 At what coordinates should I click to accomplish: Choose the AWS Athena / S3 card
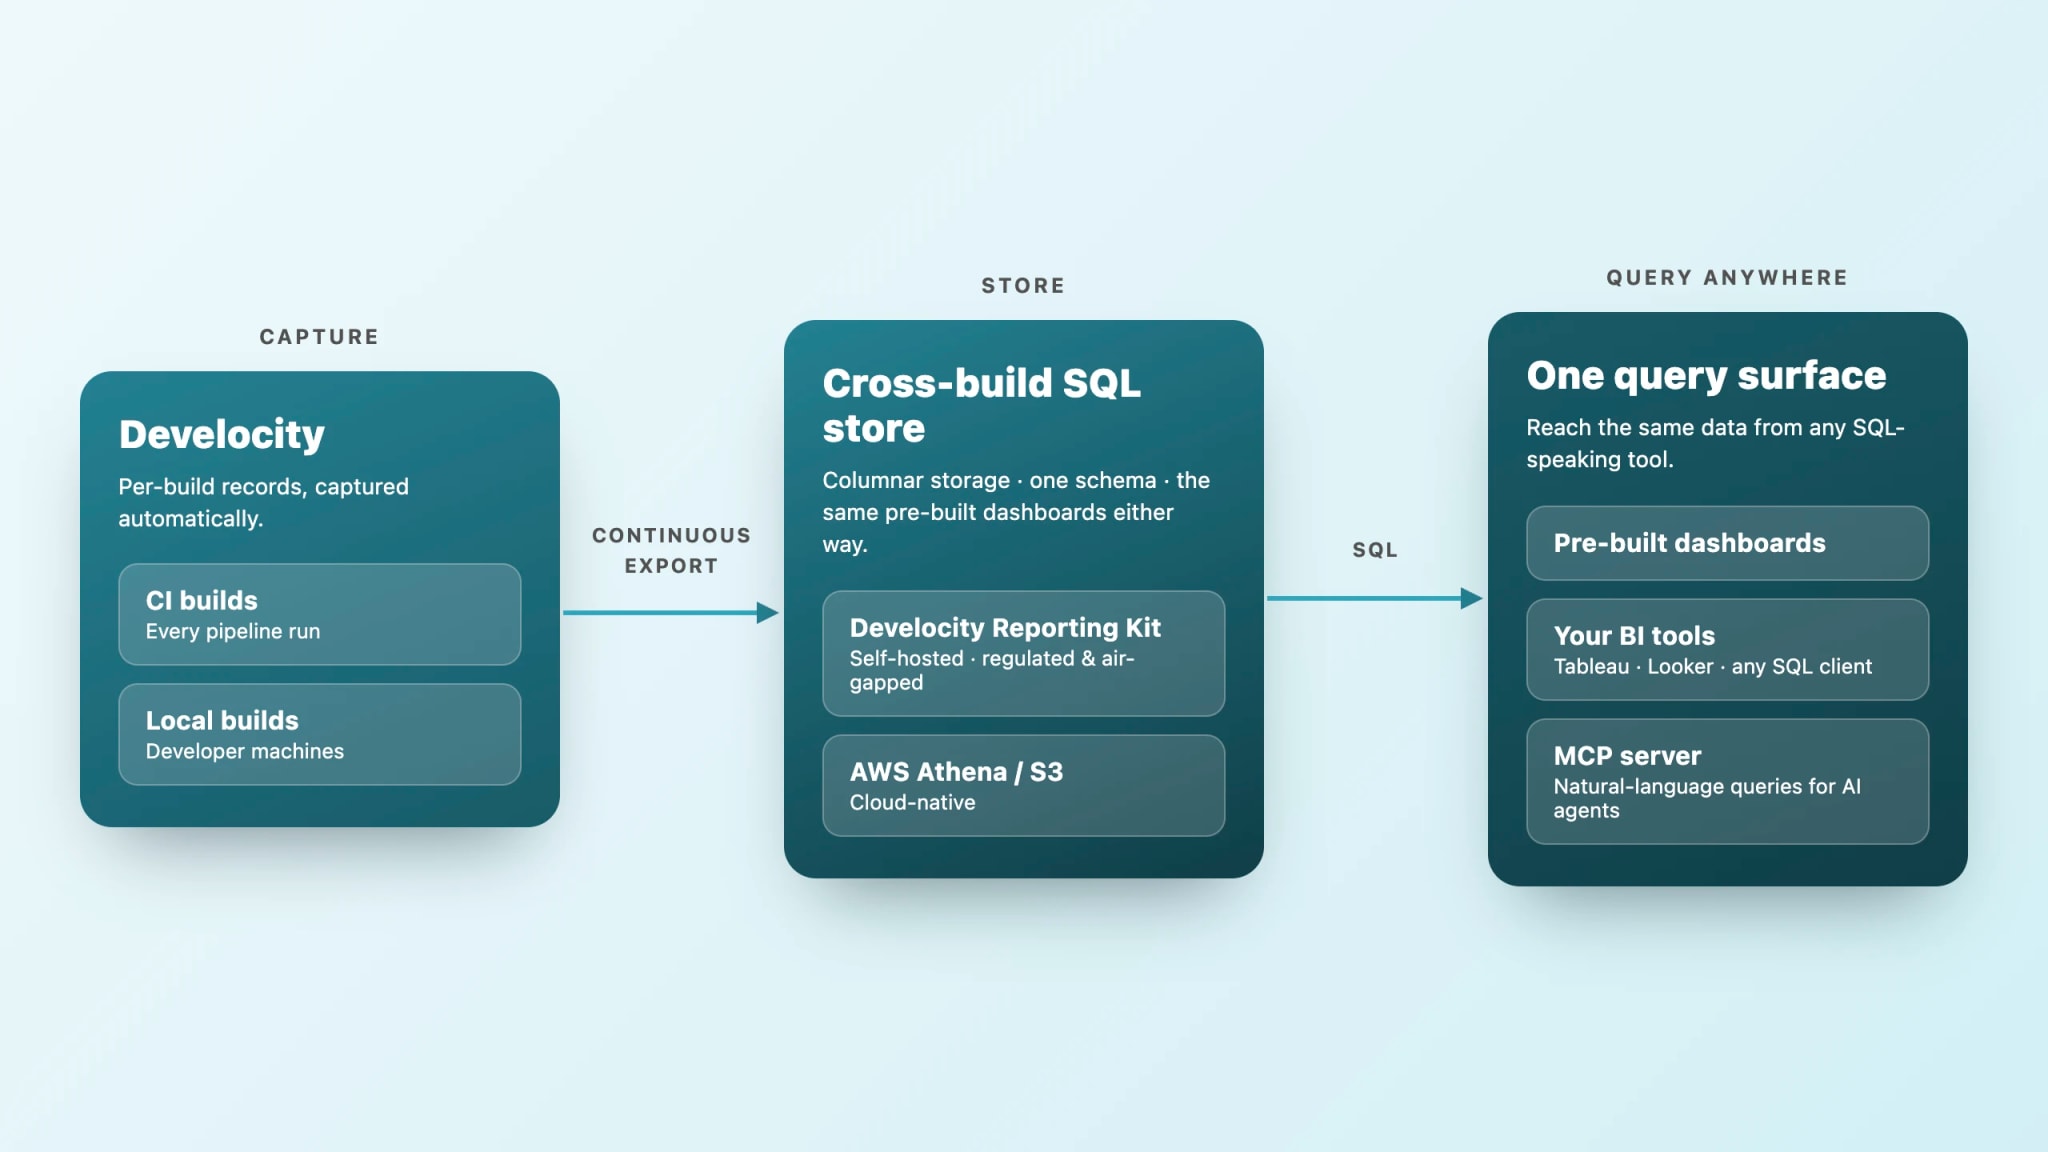(1024, 785)
